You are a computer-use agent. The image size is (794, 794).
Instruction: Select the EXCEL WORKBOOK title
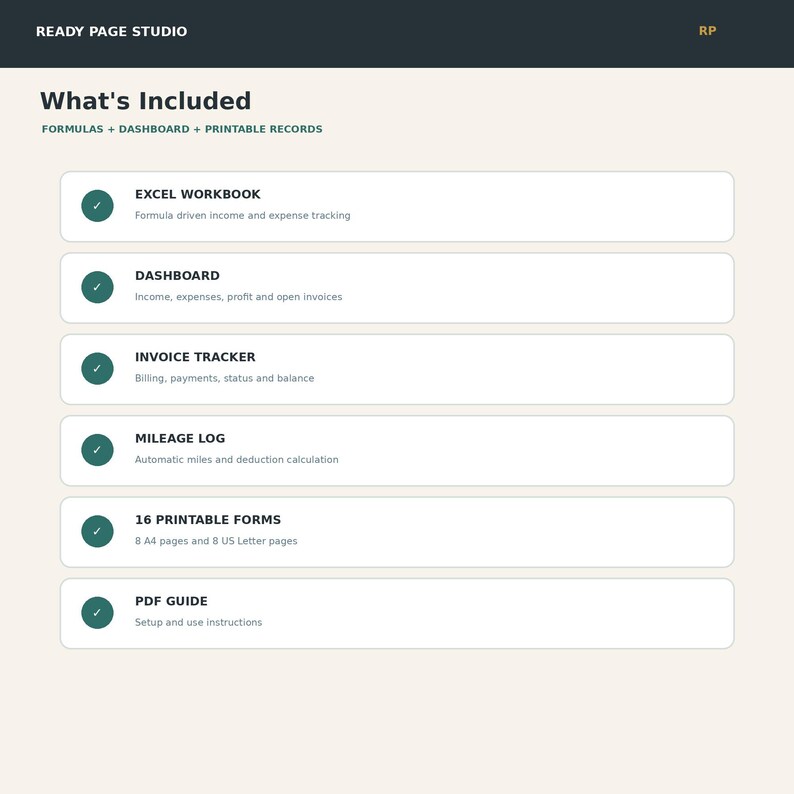[197, 194]
